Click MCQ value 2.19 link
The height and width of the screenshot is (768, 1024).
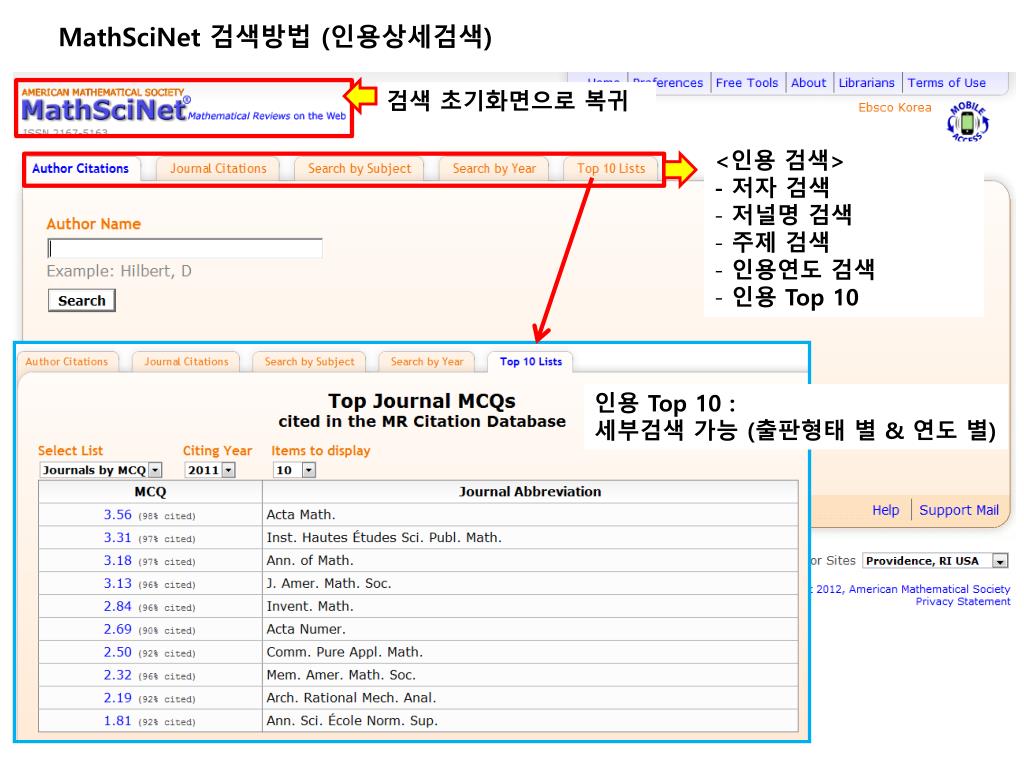118,697
